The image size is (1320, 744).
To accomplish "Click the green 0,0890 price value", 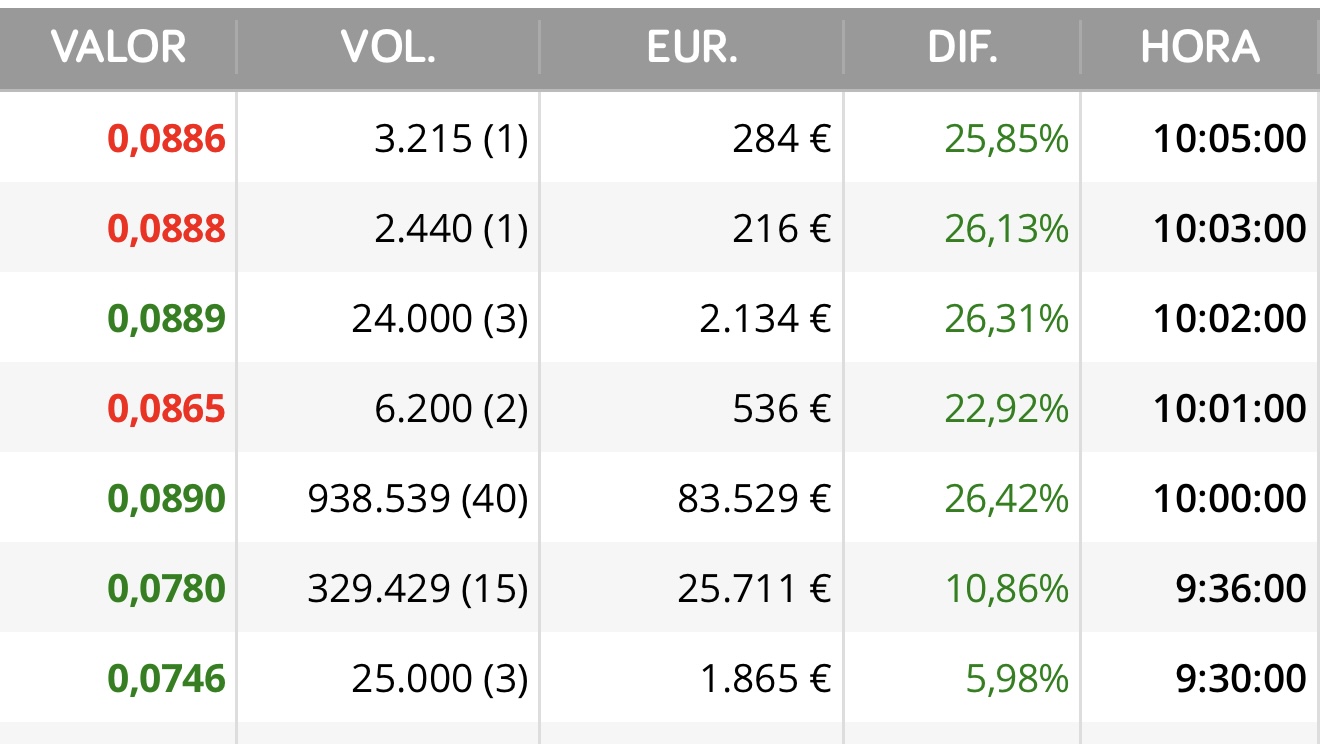I will pos(166,499).
